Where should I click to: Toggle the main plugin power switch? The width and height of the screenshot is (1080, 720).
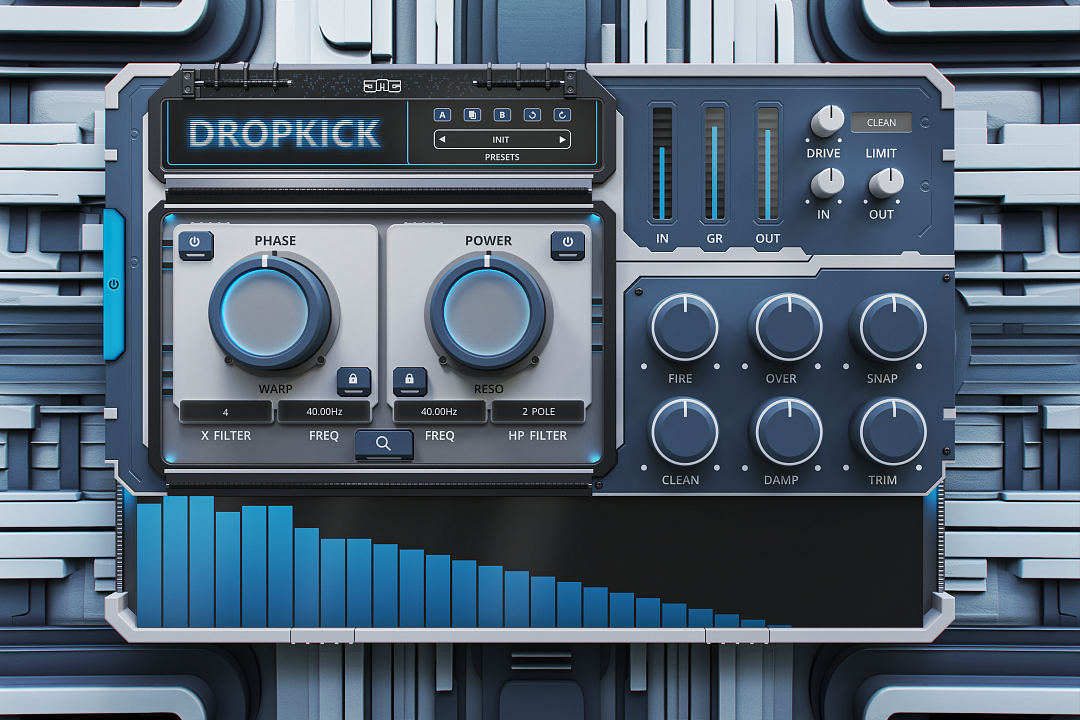(x=113, y=284)
